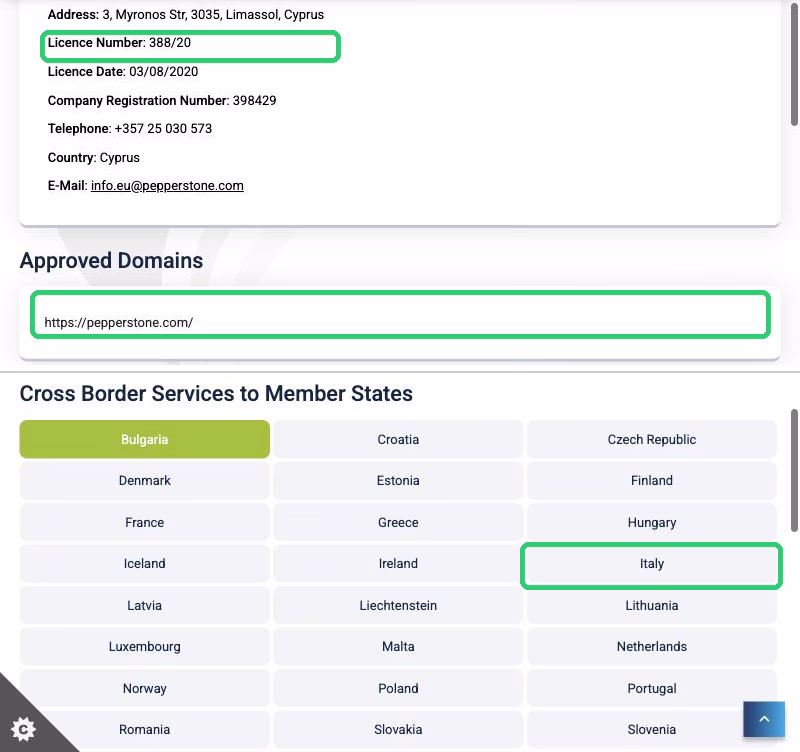
Task: Click the Licence Number 388/20 text
Action: tap(119, 43)
